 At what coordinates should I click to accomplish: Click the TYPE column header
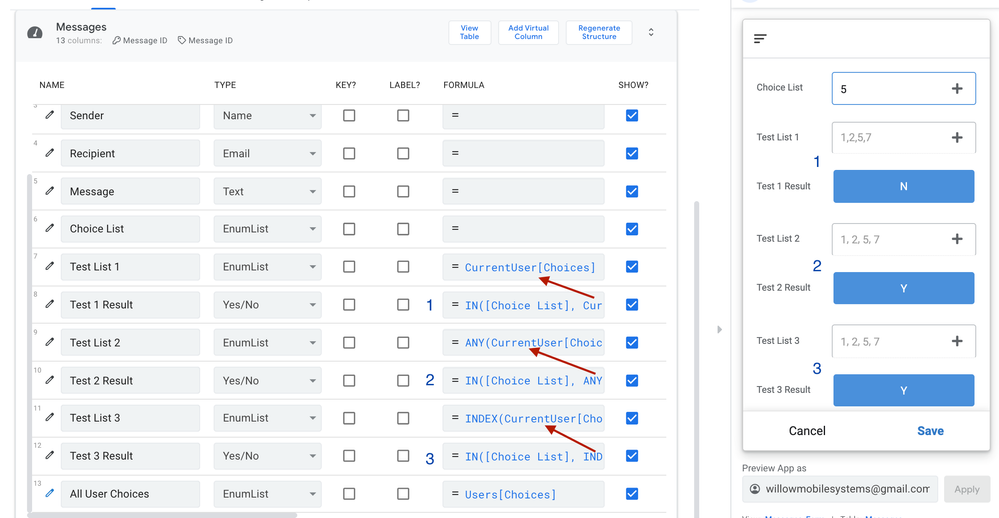225,85
